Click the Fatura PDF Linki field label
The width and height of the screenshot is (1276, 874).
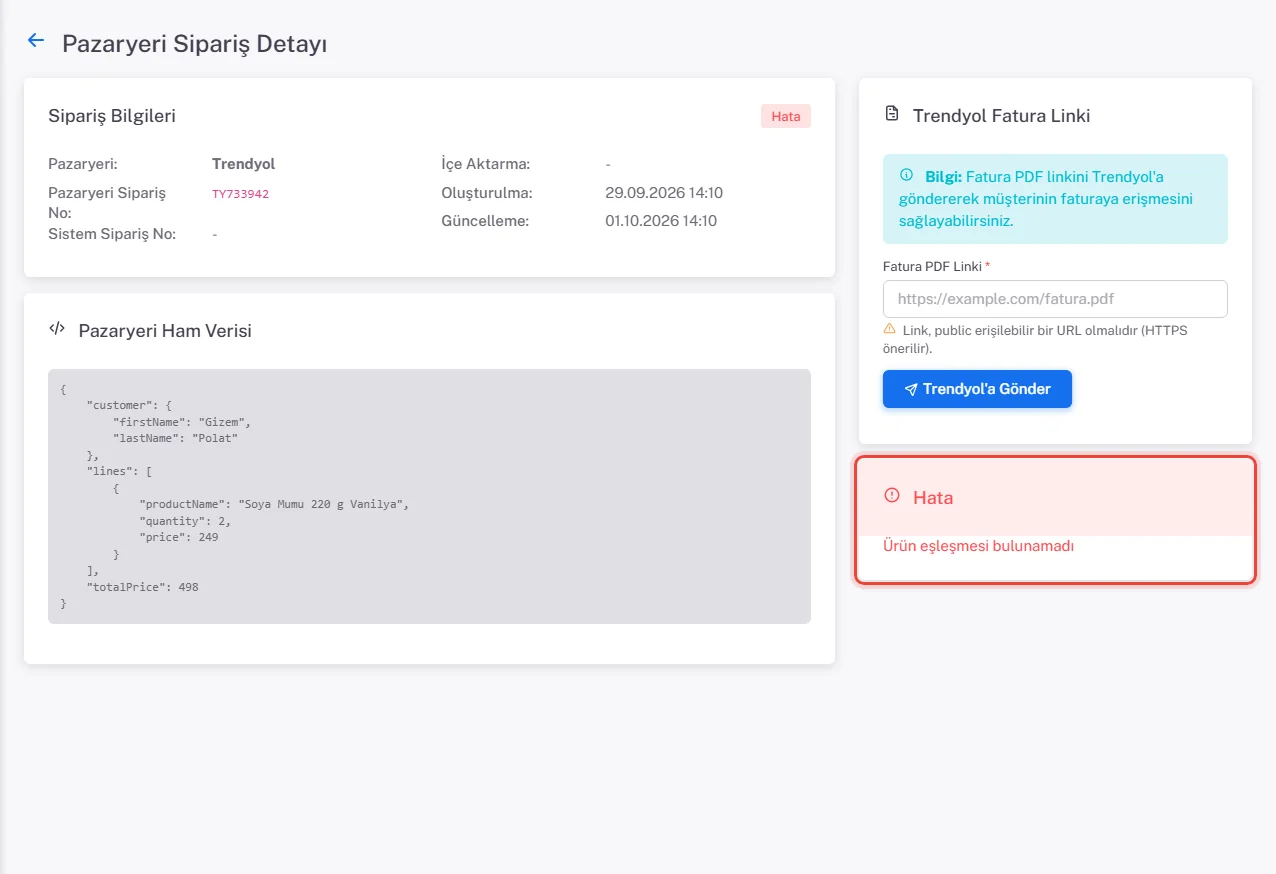[937, 266]
